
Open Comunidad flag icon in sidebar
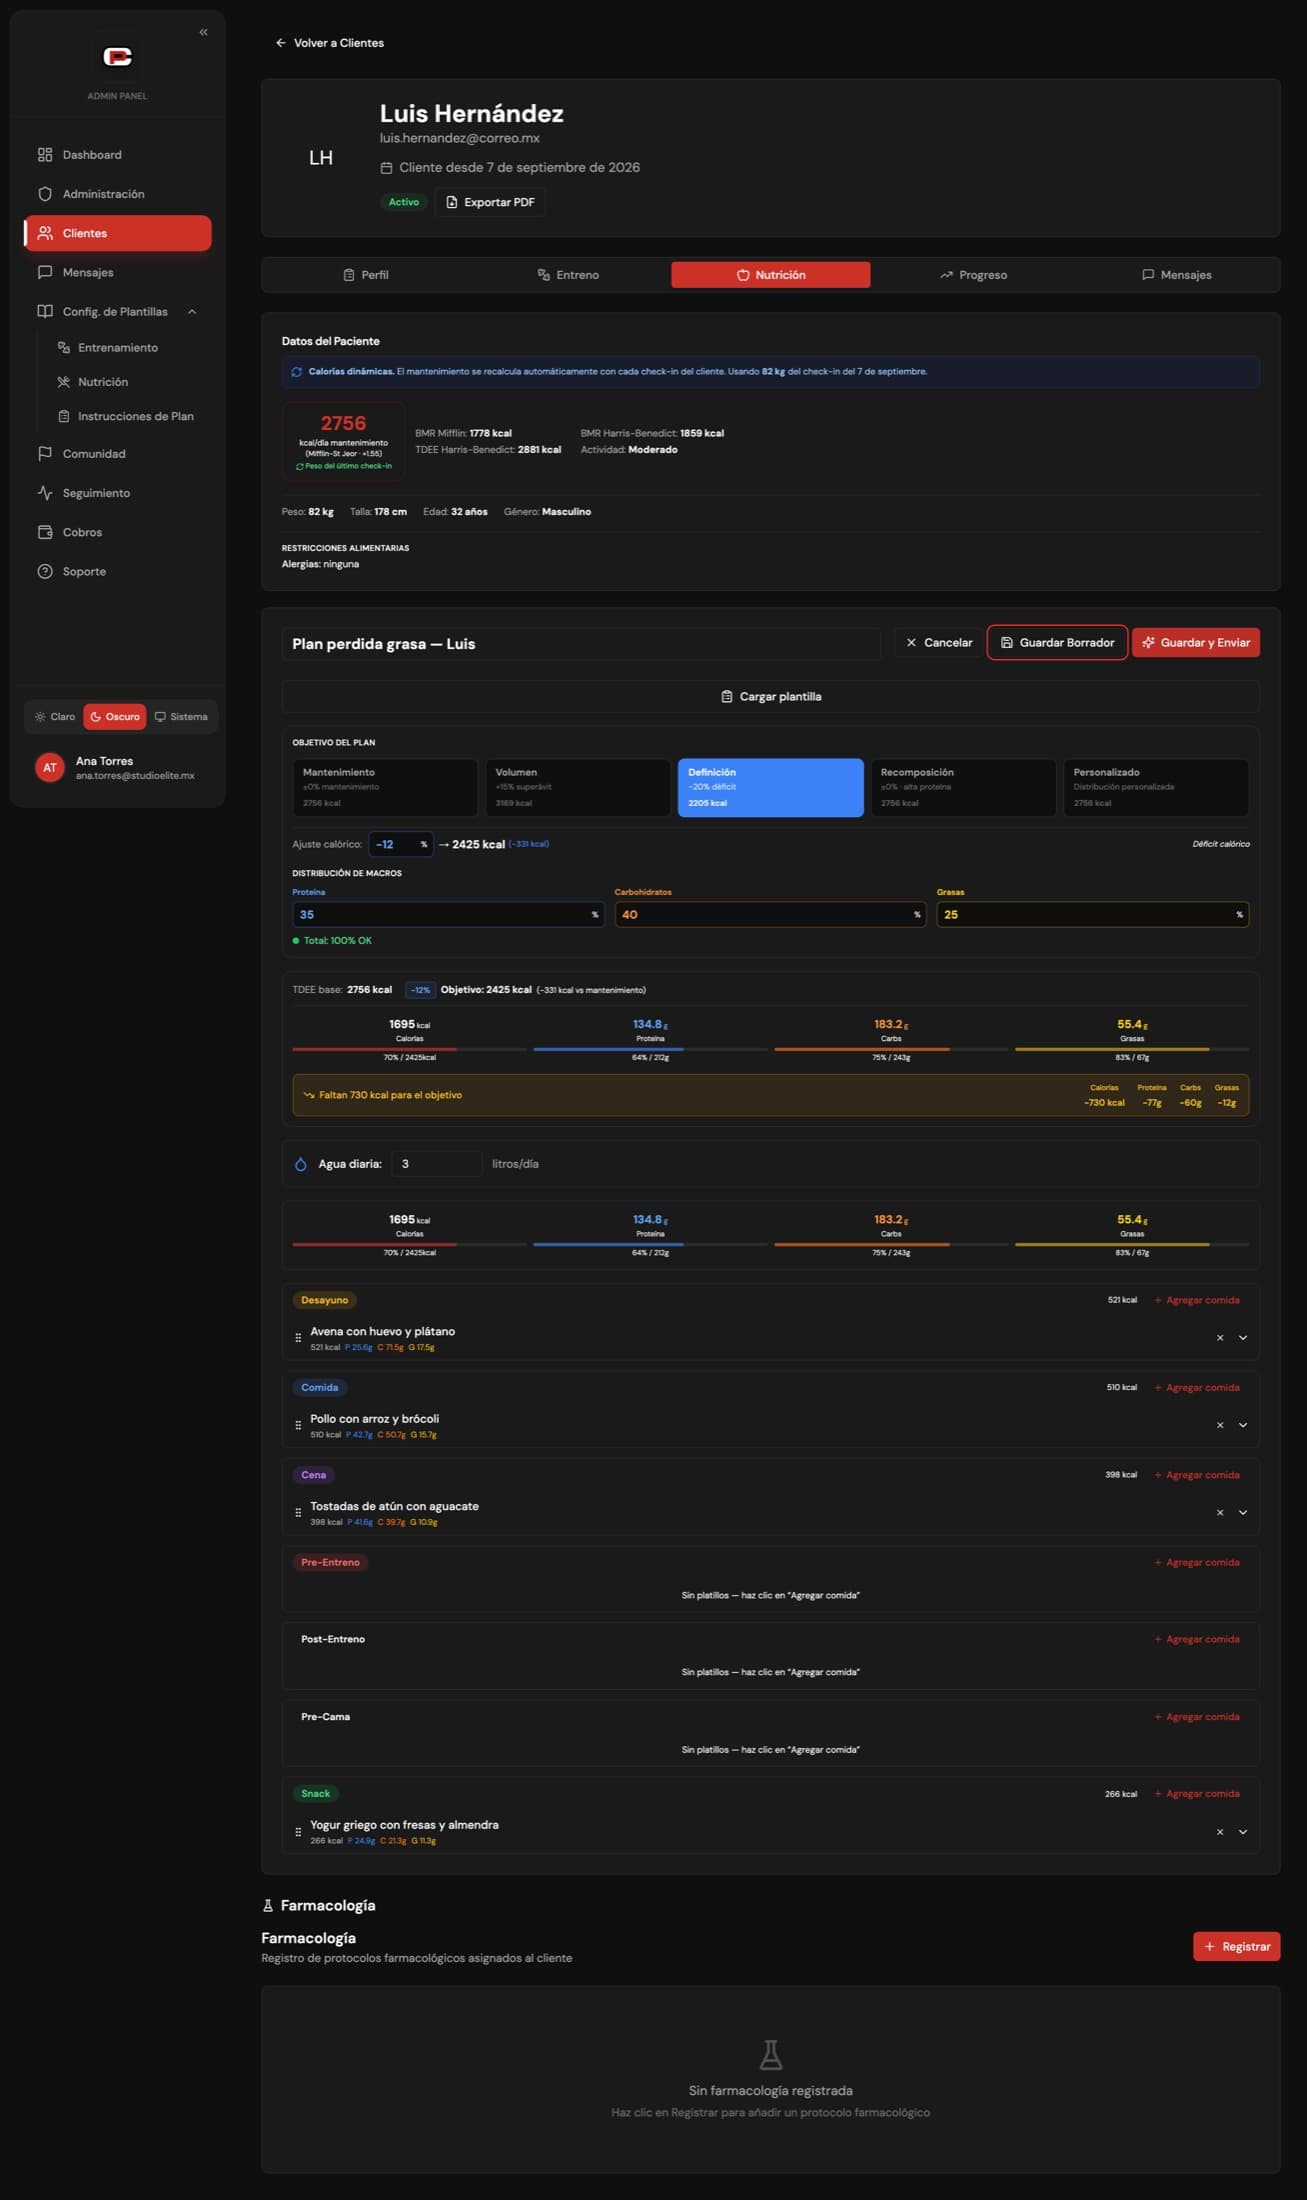tap(45, 454)
